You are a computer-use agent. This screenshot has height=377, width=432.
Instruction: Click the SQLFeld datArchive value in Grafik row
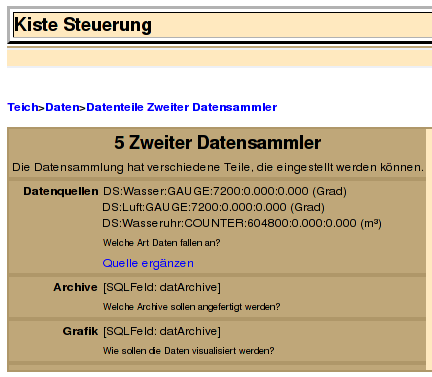162,331
